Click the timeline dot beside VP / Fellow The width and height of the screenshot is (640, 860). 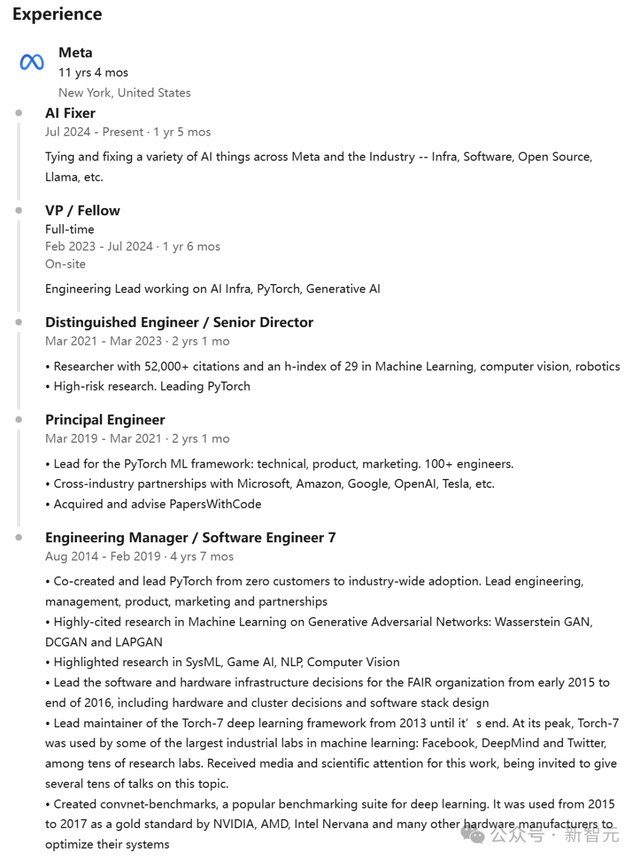pos(19,210)
